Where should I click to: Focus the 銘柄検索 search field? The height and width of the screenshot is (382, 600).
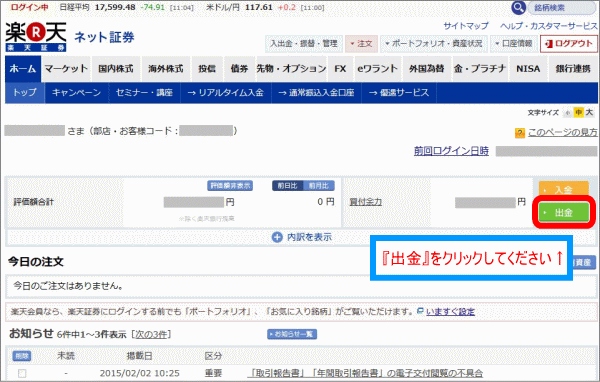point(562,8)
